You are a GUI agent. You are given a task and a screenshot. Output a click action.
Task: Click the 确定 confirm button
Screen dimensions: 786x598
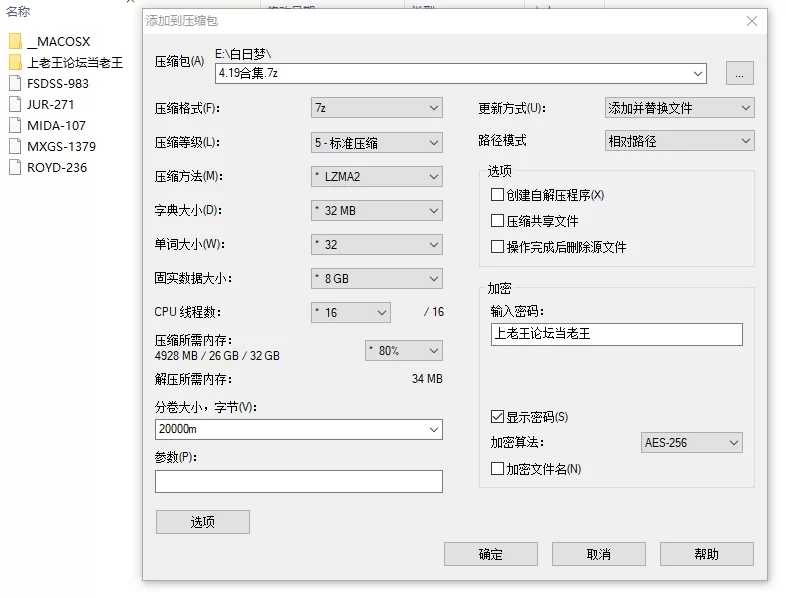490,554
